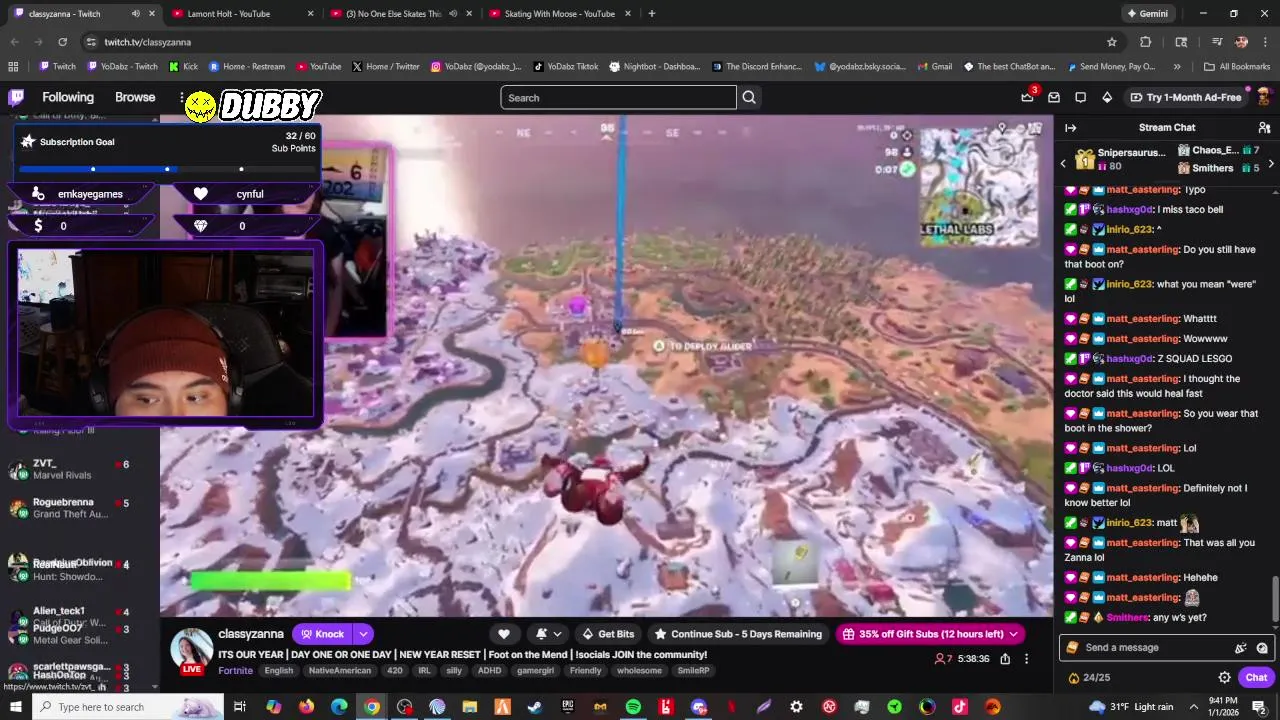The height and width of the screenshot is (720, 1280).
Task: Mute the classyzanna Twitch tab audio
Action: point(135,14)
